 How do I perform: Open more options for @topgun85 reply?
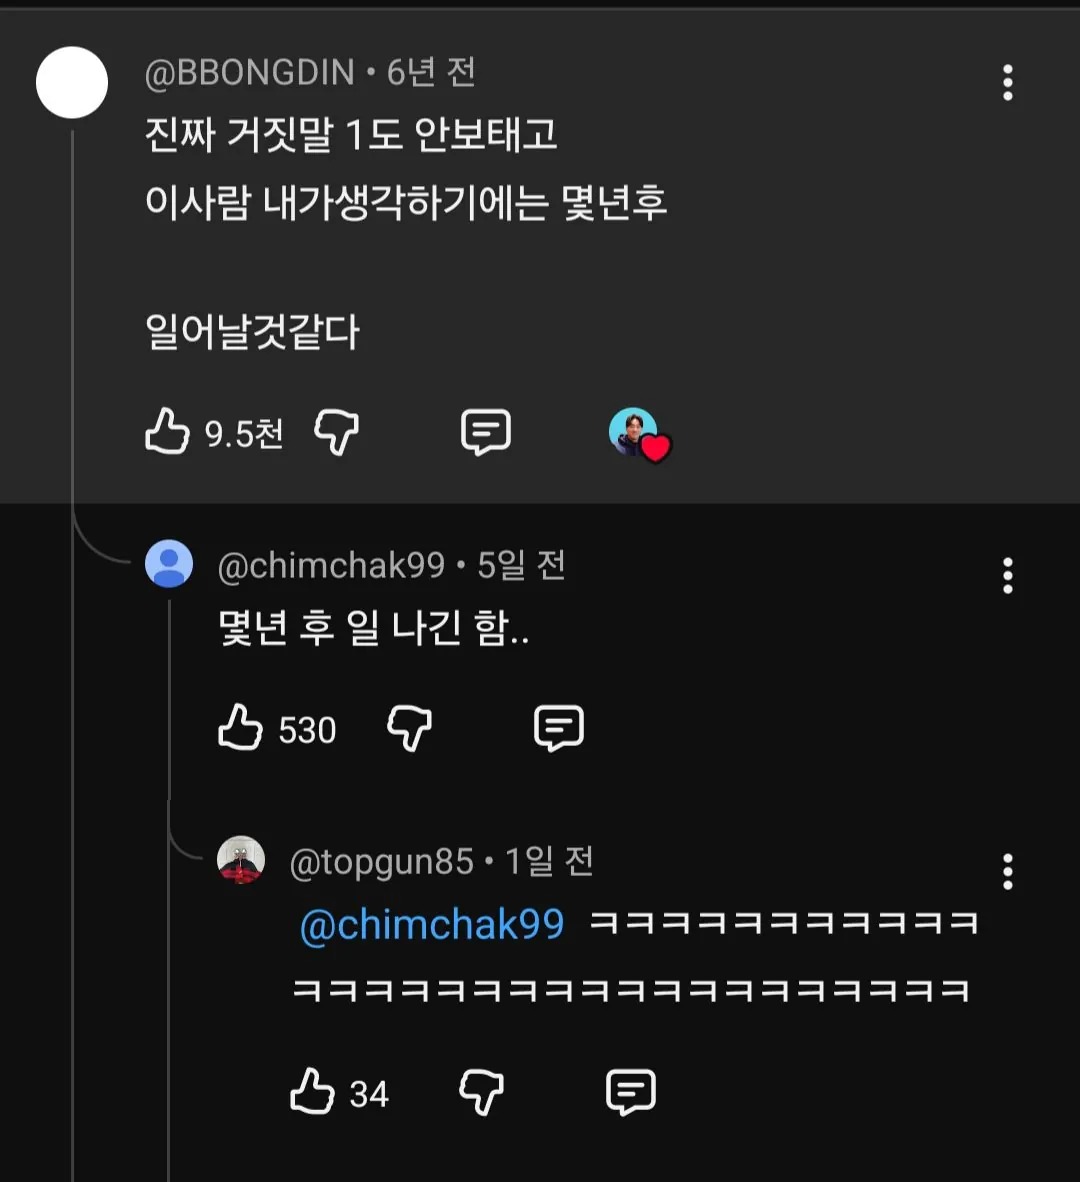click(1008, 872)
